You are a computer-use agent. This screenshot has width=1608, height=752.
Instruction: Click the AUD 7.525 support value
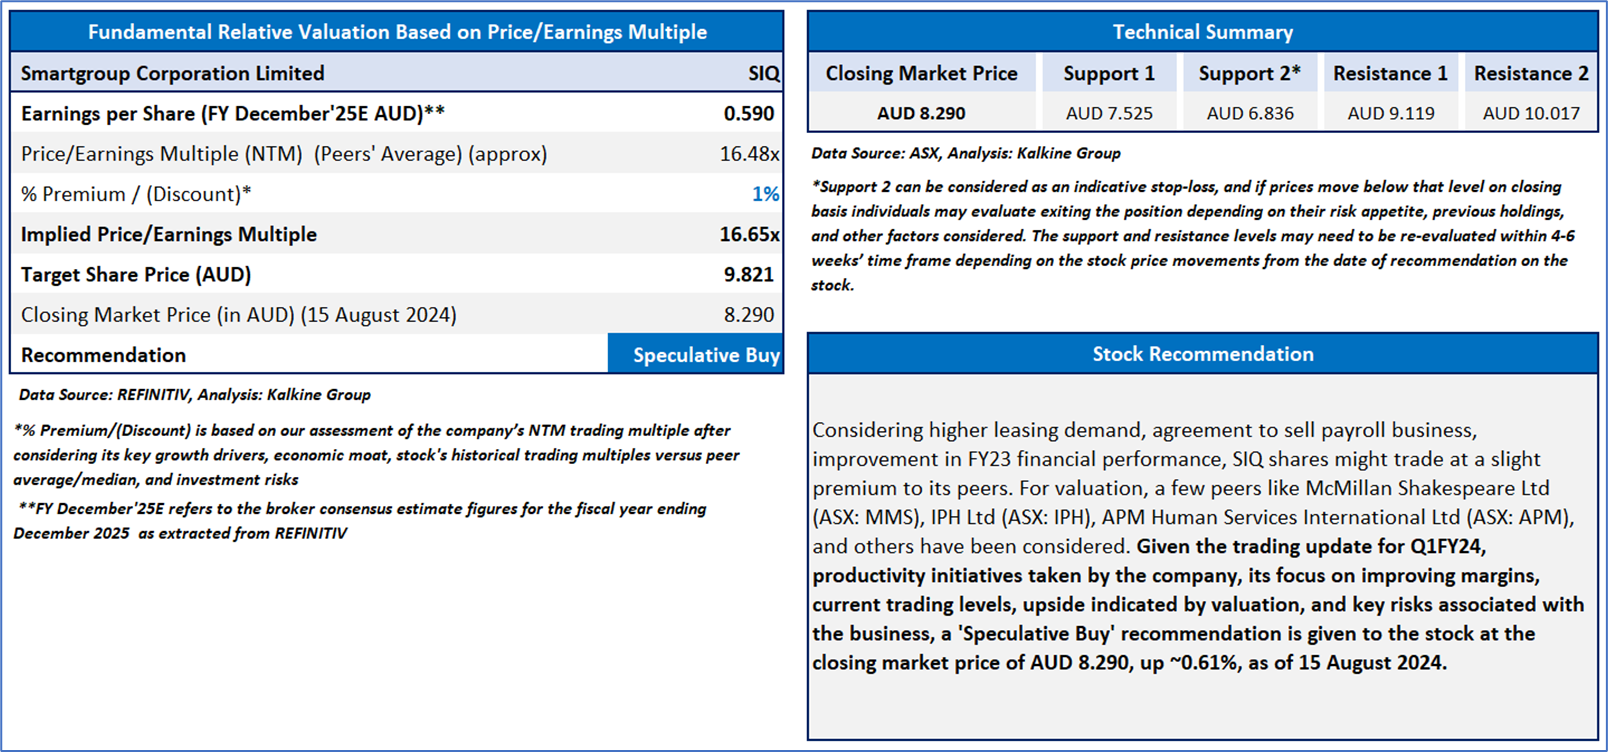1109,113
